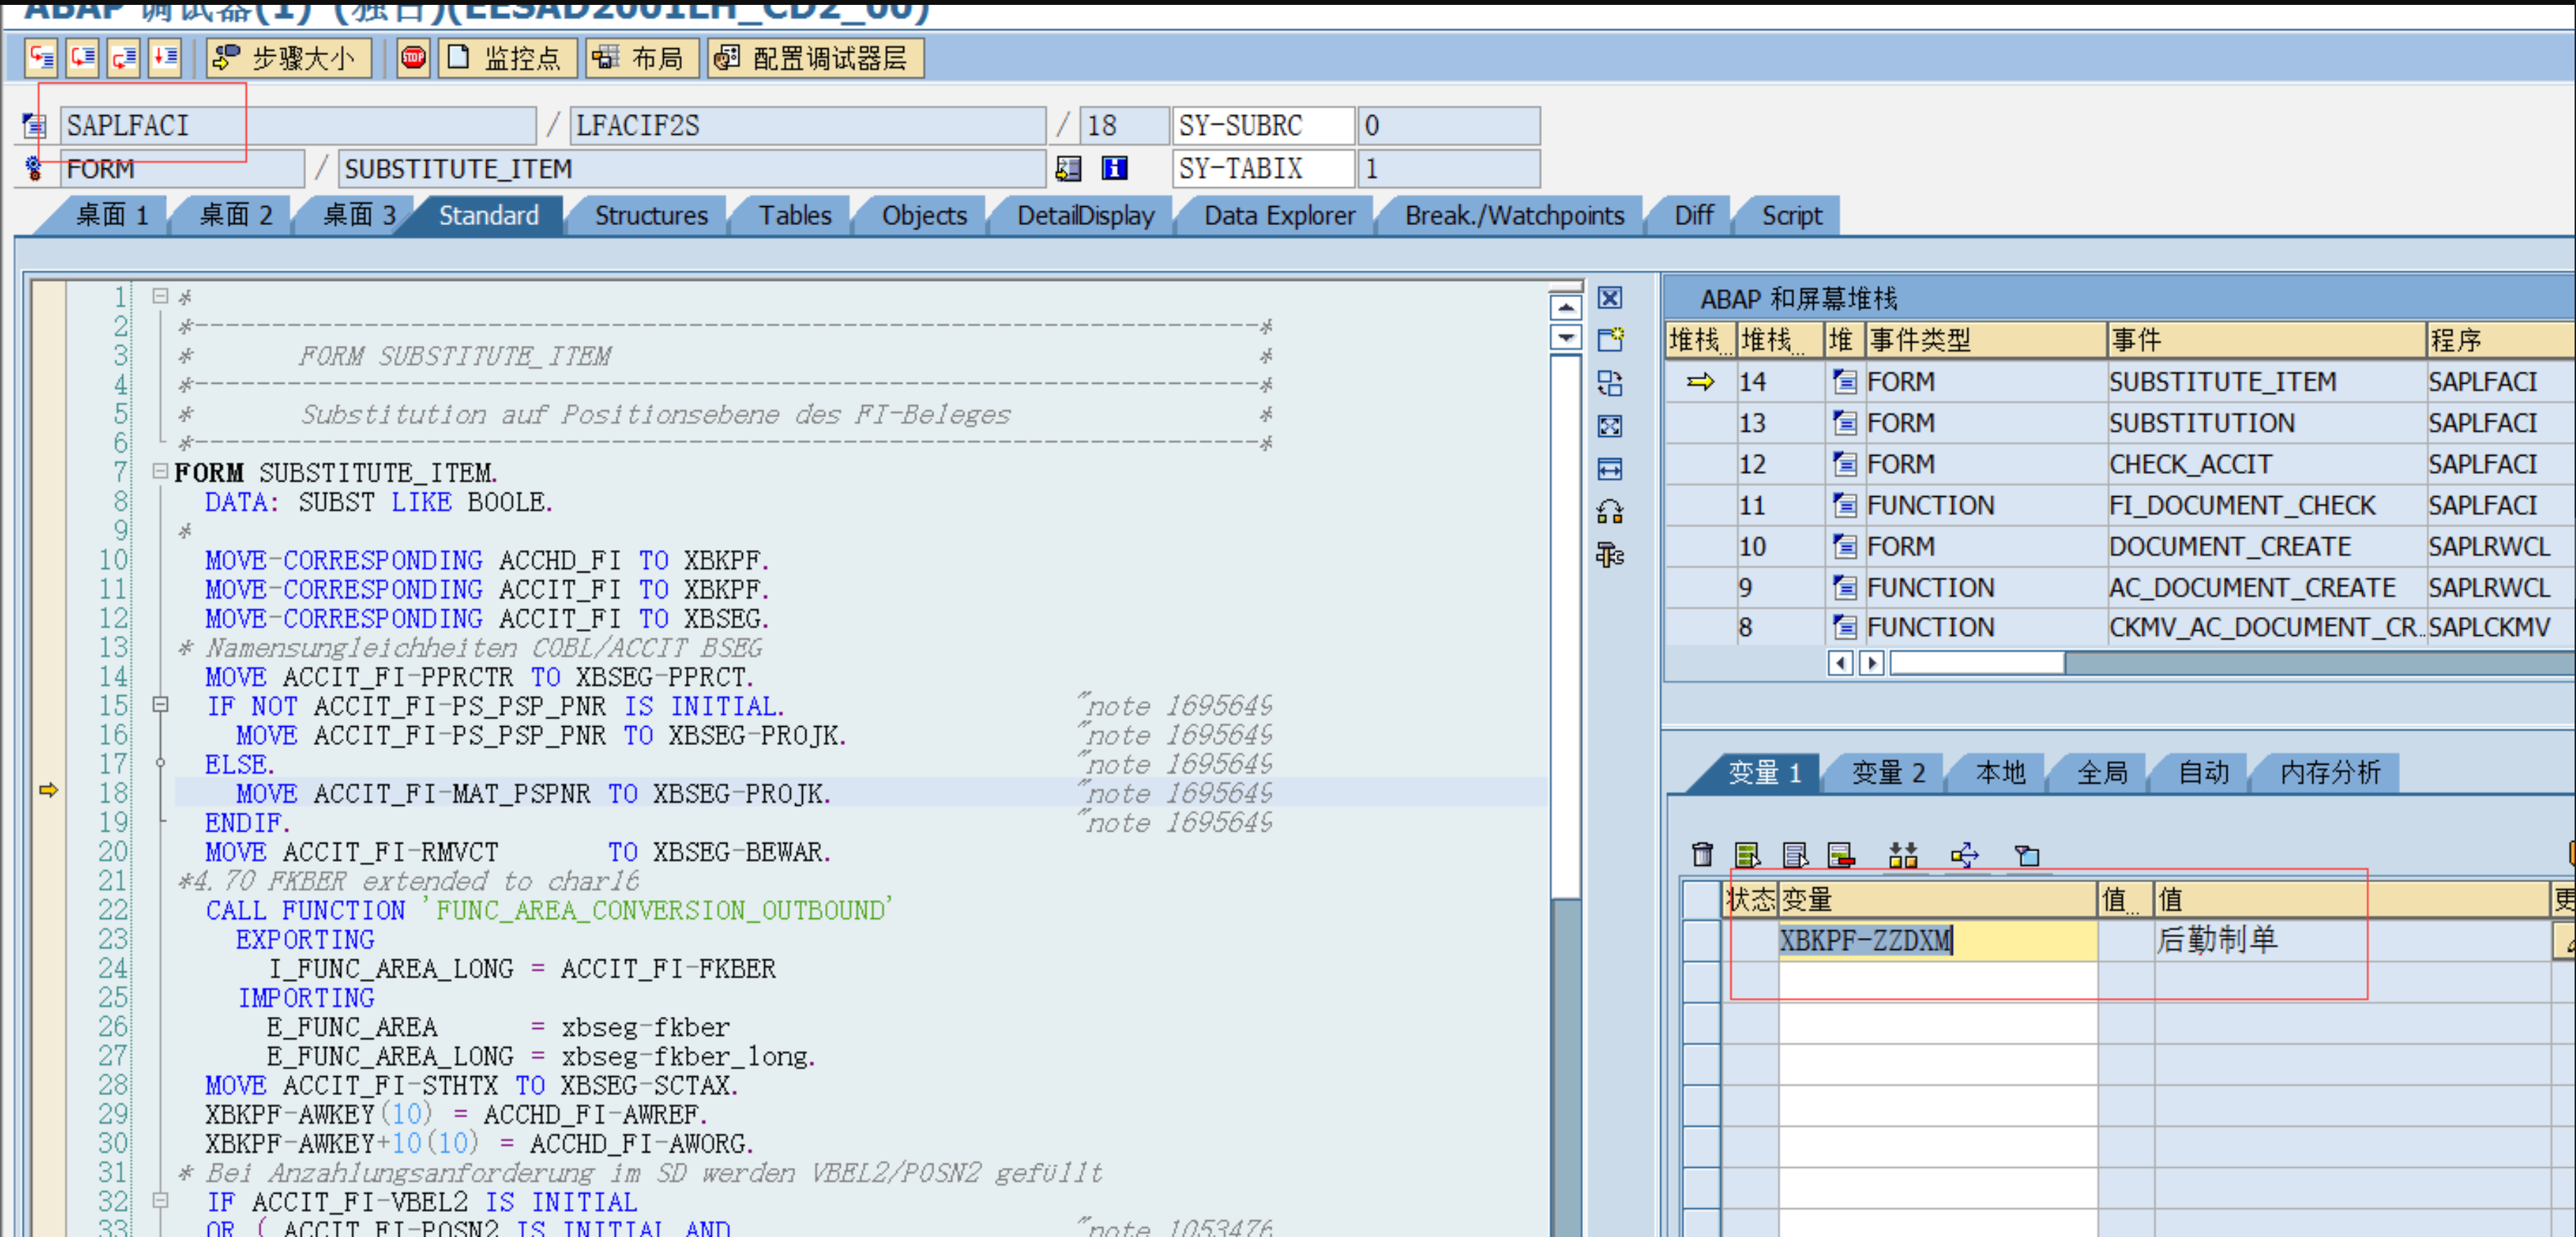Click the stack table scroll-right arrow
This screenshot has height=1237, width=2576.
coord(1872,662)
